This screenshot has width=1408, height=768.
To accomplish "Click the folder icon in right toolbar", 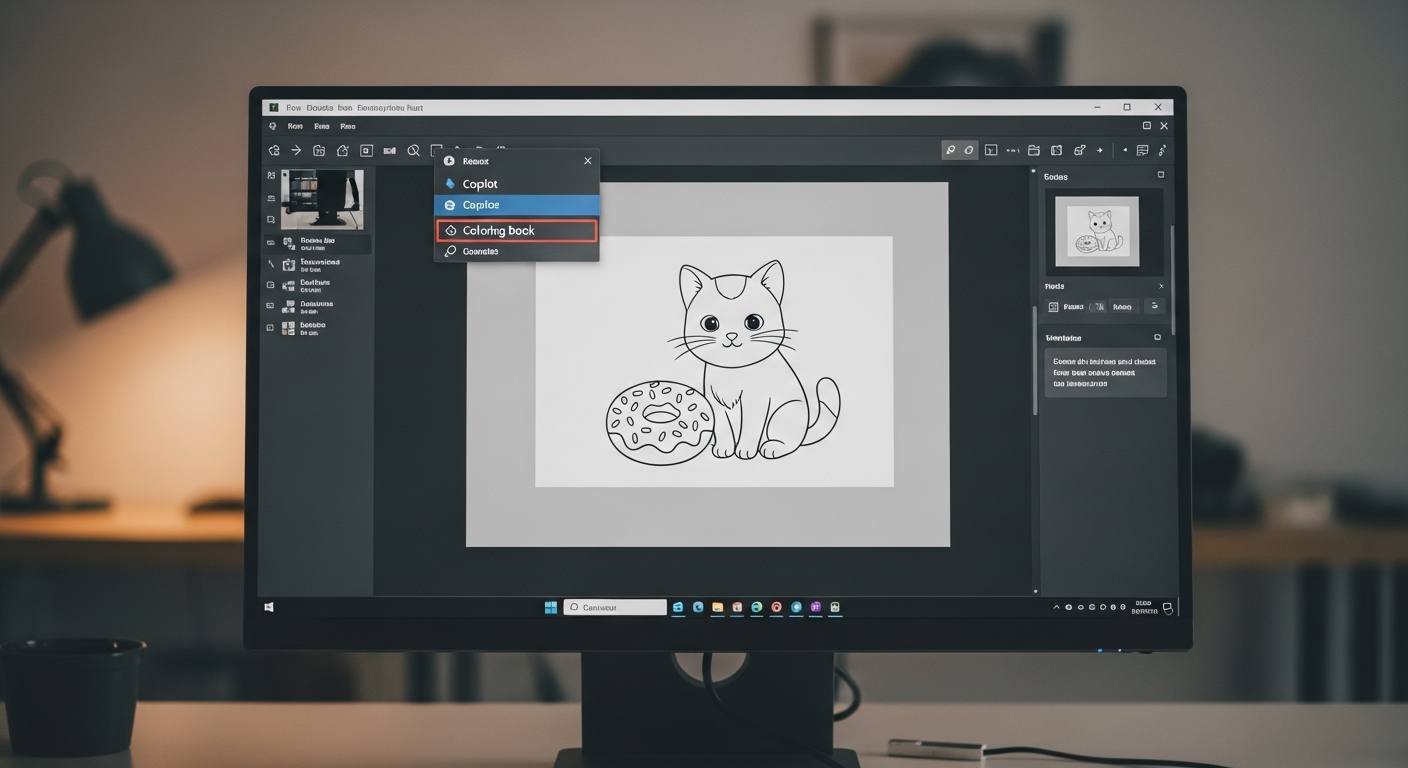I will coord(1034,151).
